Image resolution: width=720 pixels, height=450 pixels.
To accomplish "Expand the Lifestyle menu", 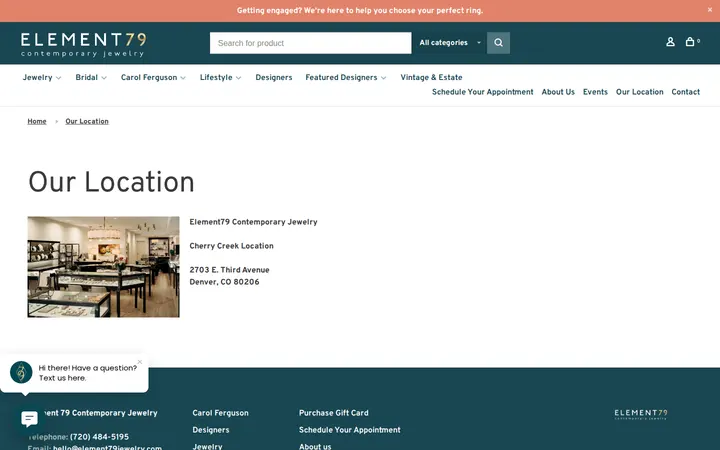I will coord(220,78).
